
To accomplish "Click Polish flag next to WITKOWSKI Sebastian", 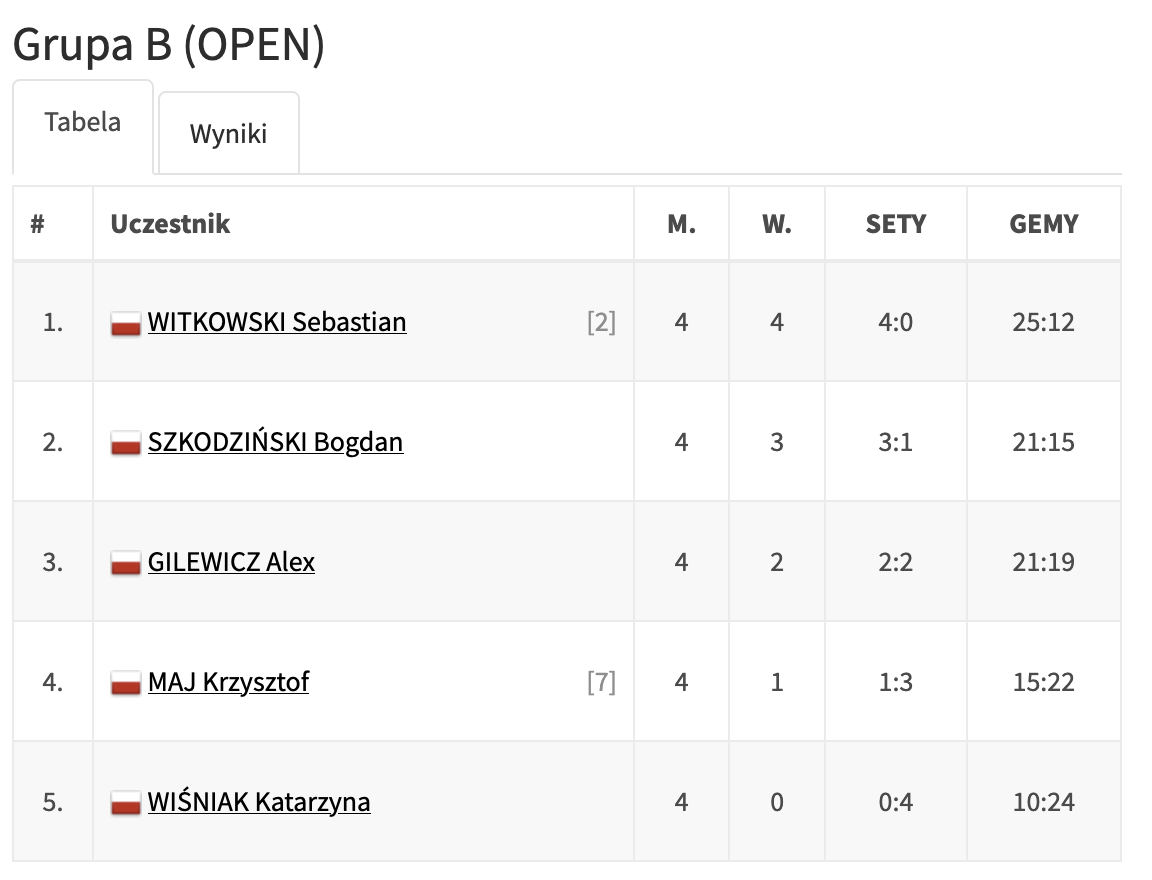I will point(126,324).
